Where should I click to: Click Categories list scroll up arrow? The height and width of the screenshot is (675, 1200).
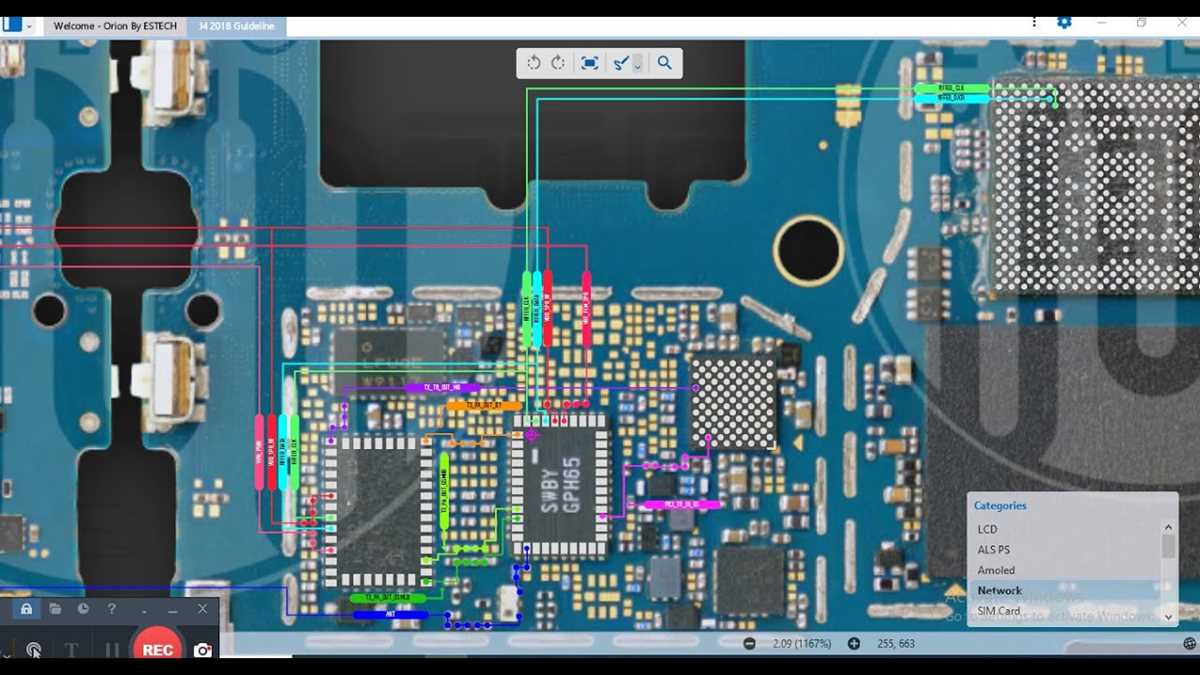coord(1168,527)
